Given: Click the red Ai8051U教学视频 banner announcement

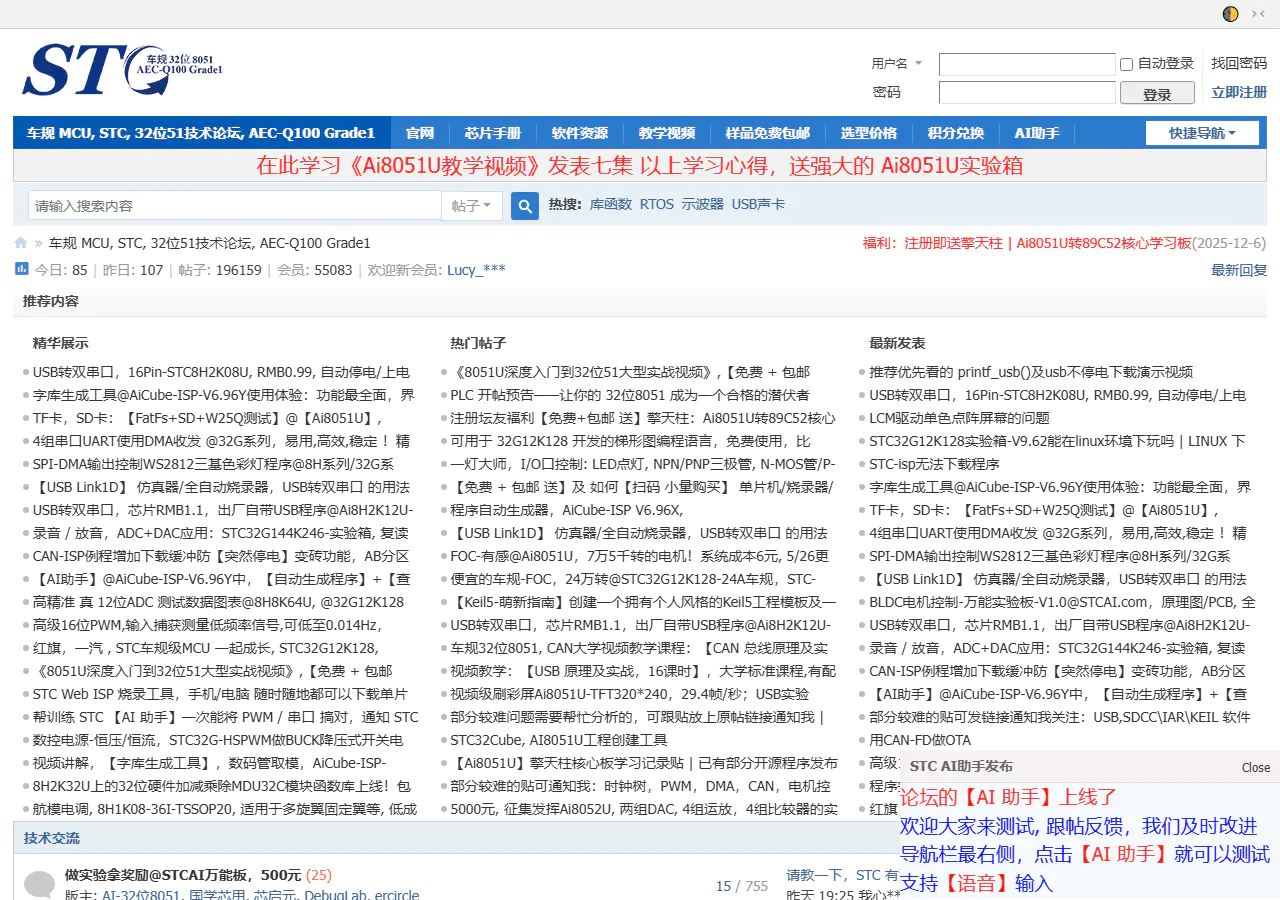Looking at the screenshot, I should (x=639, y=166).
